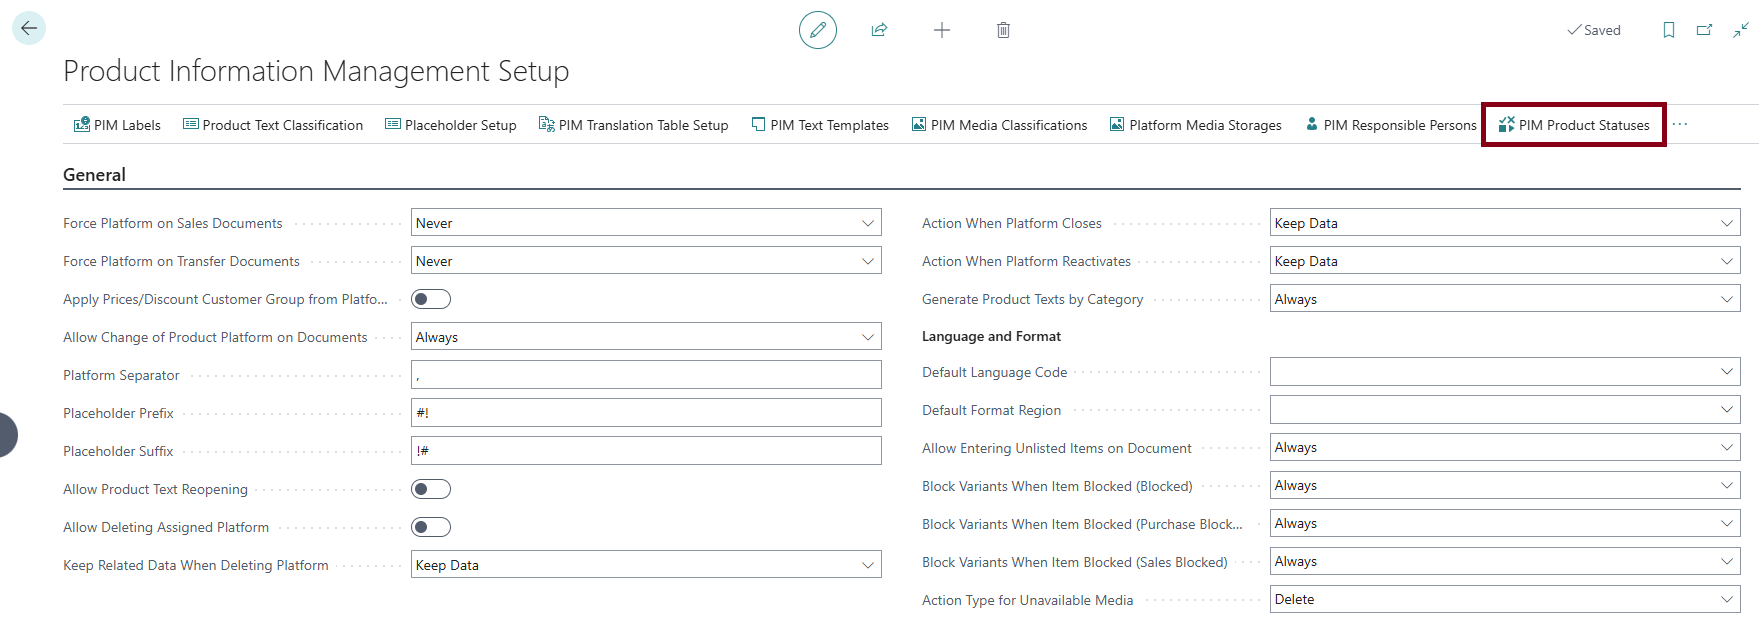Click the Product Text Classification icon
1759x625 pixels.
click(x=190, y=124)
